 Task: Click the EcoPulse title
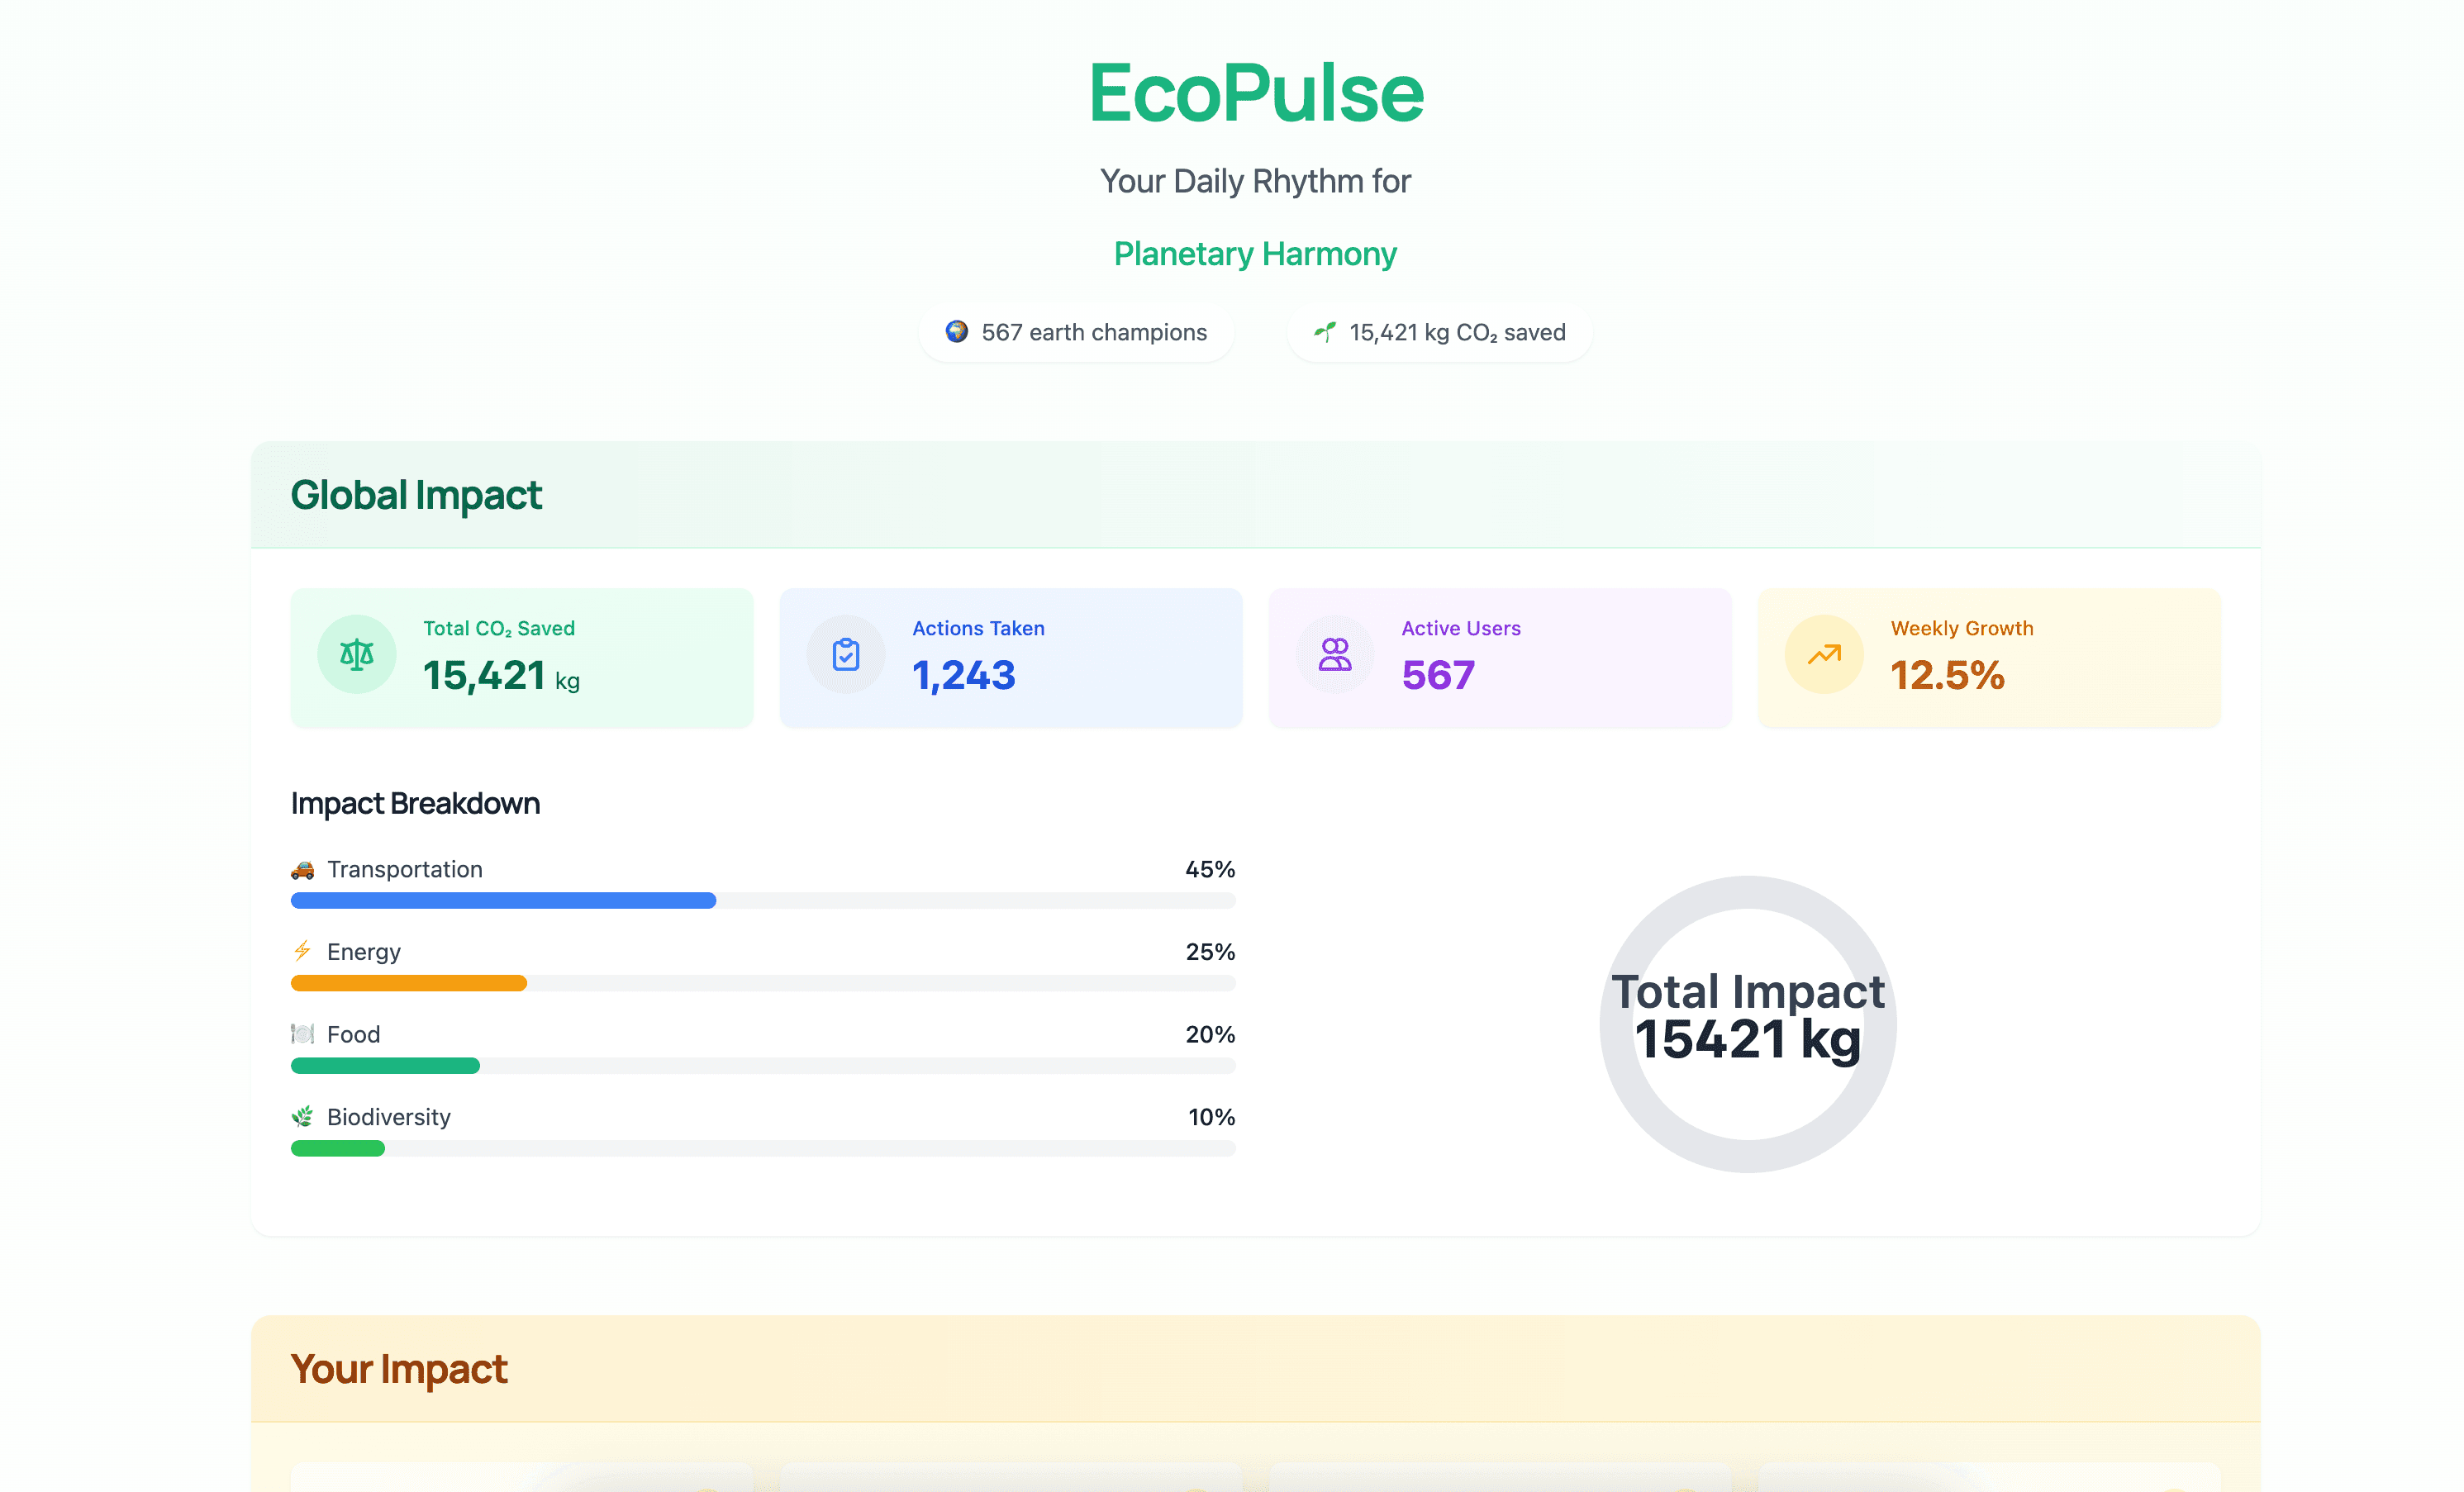point(1256,93)
